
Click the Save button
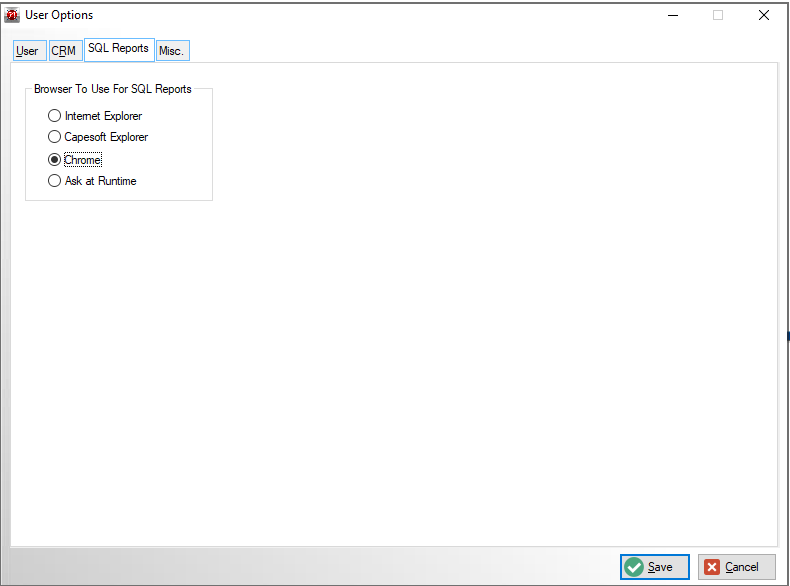[654, 567]
